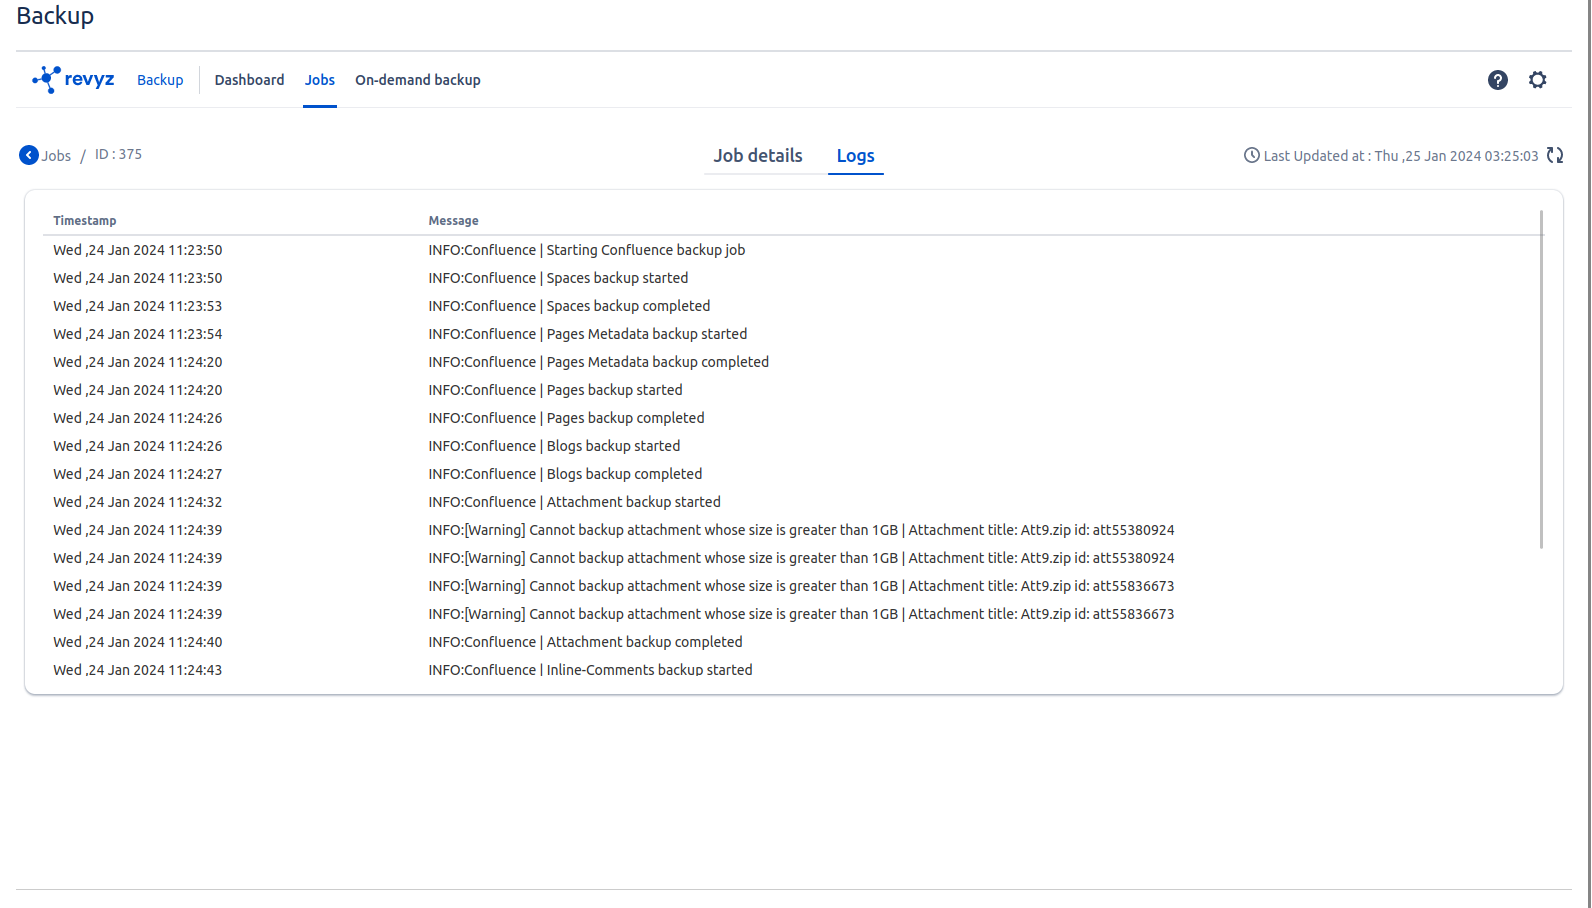Click the back arrow beside Jobs
Viewport: 1592px width, 908px height.
pyautogui.click(x=29, y=155)
